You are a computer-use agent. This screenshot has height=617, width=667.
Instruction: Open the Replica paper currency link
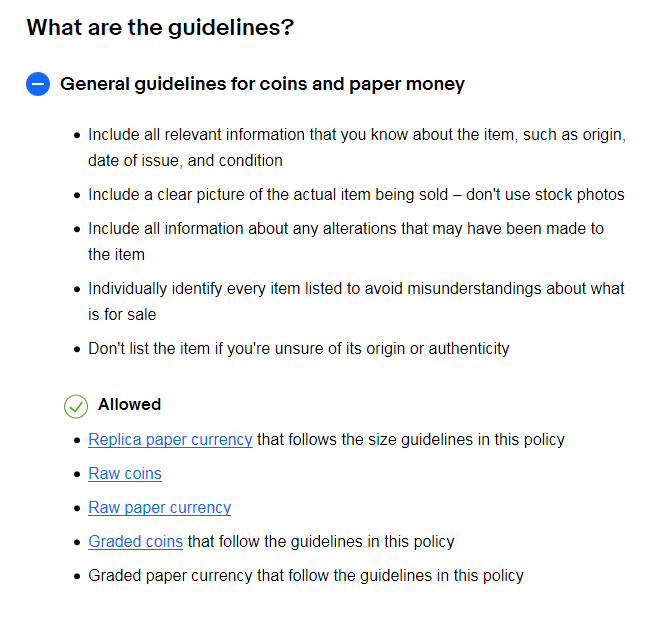coord(170,440)
